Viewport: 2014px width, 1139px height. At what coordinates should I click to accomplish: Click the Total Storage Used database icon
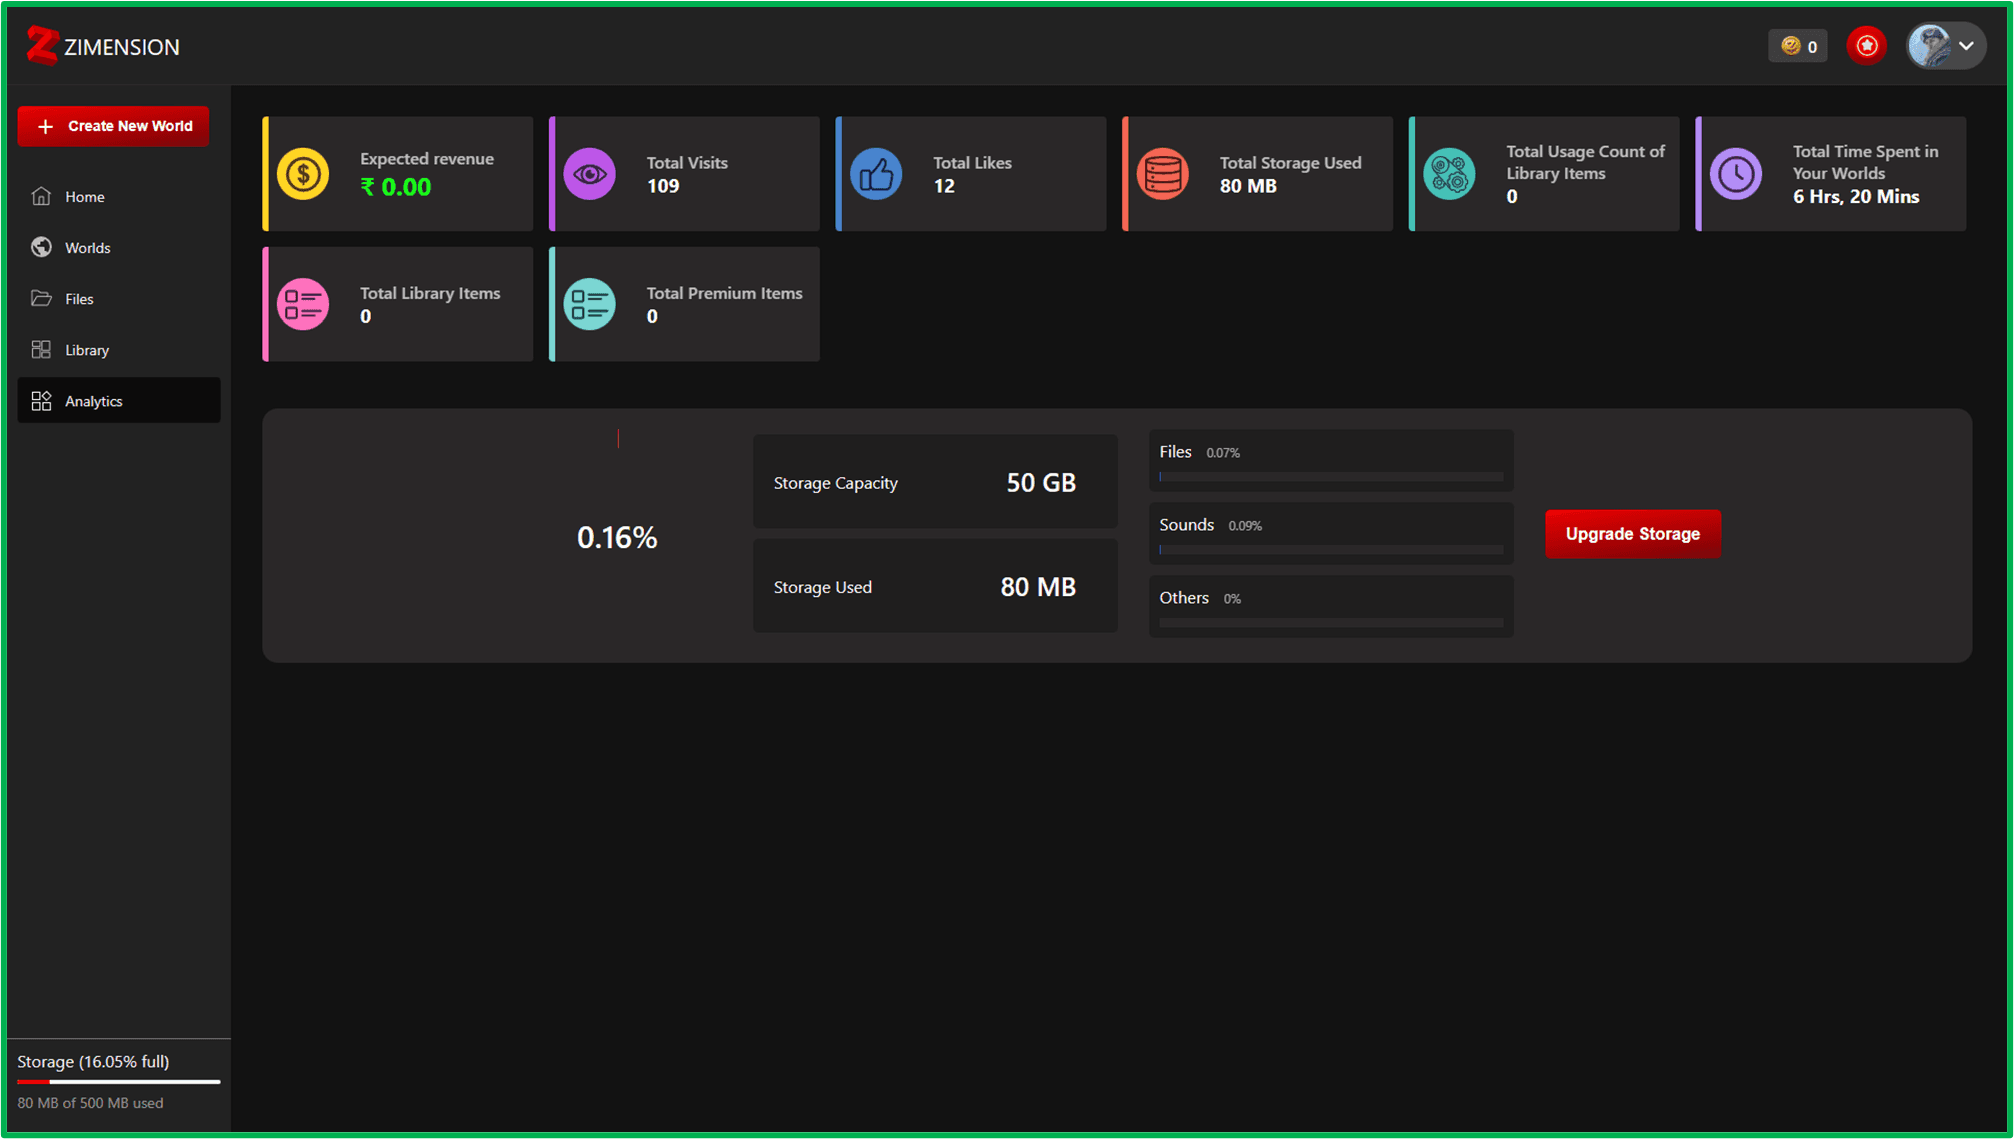(1163, 174)
